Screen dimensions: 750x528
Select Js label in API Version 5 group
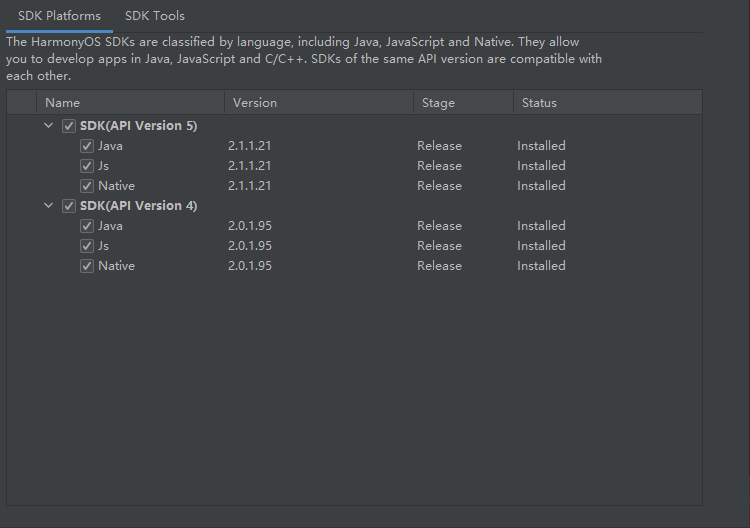point(103,166)
